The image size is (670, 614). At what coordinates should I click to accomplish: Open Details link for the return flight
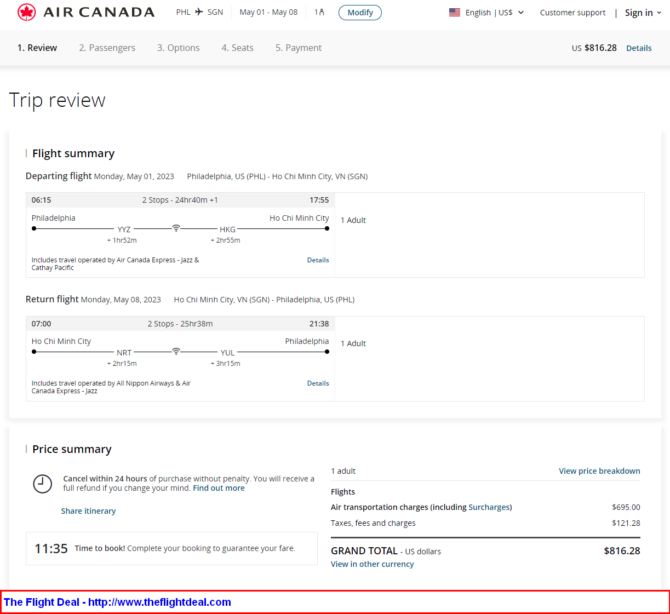click(318, 383)
